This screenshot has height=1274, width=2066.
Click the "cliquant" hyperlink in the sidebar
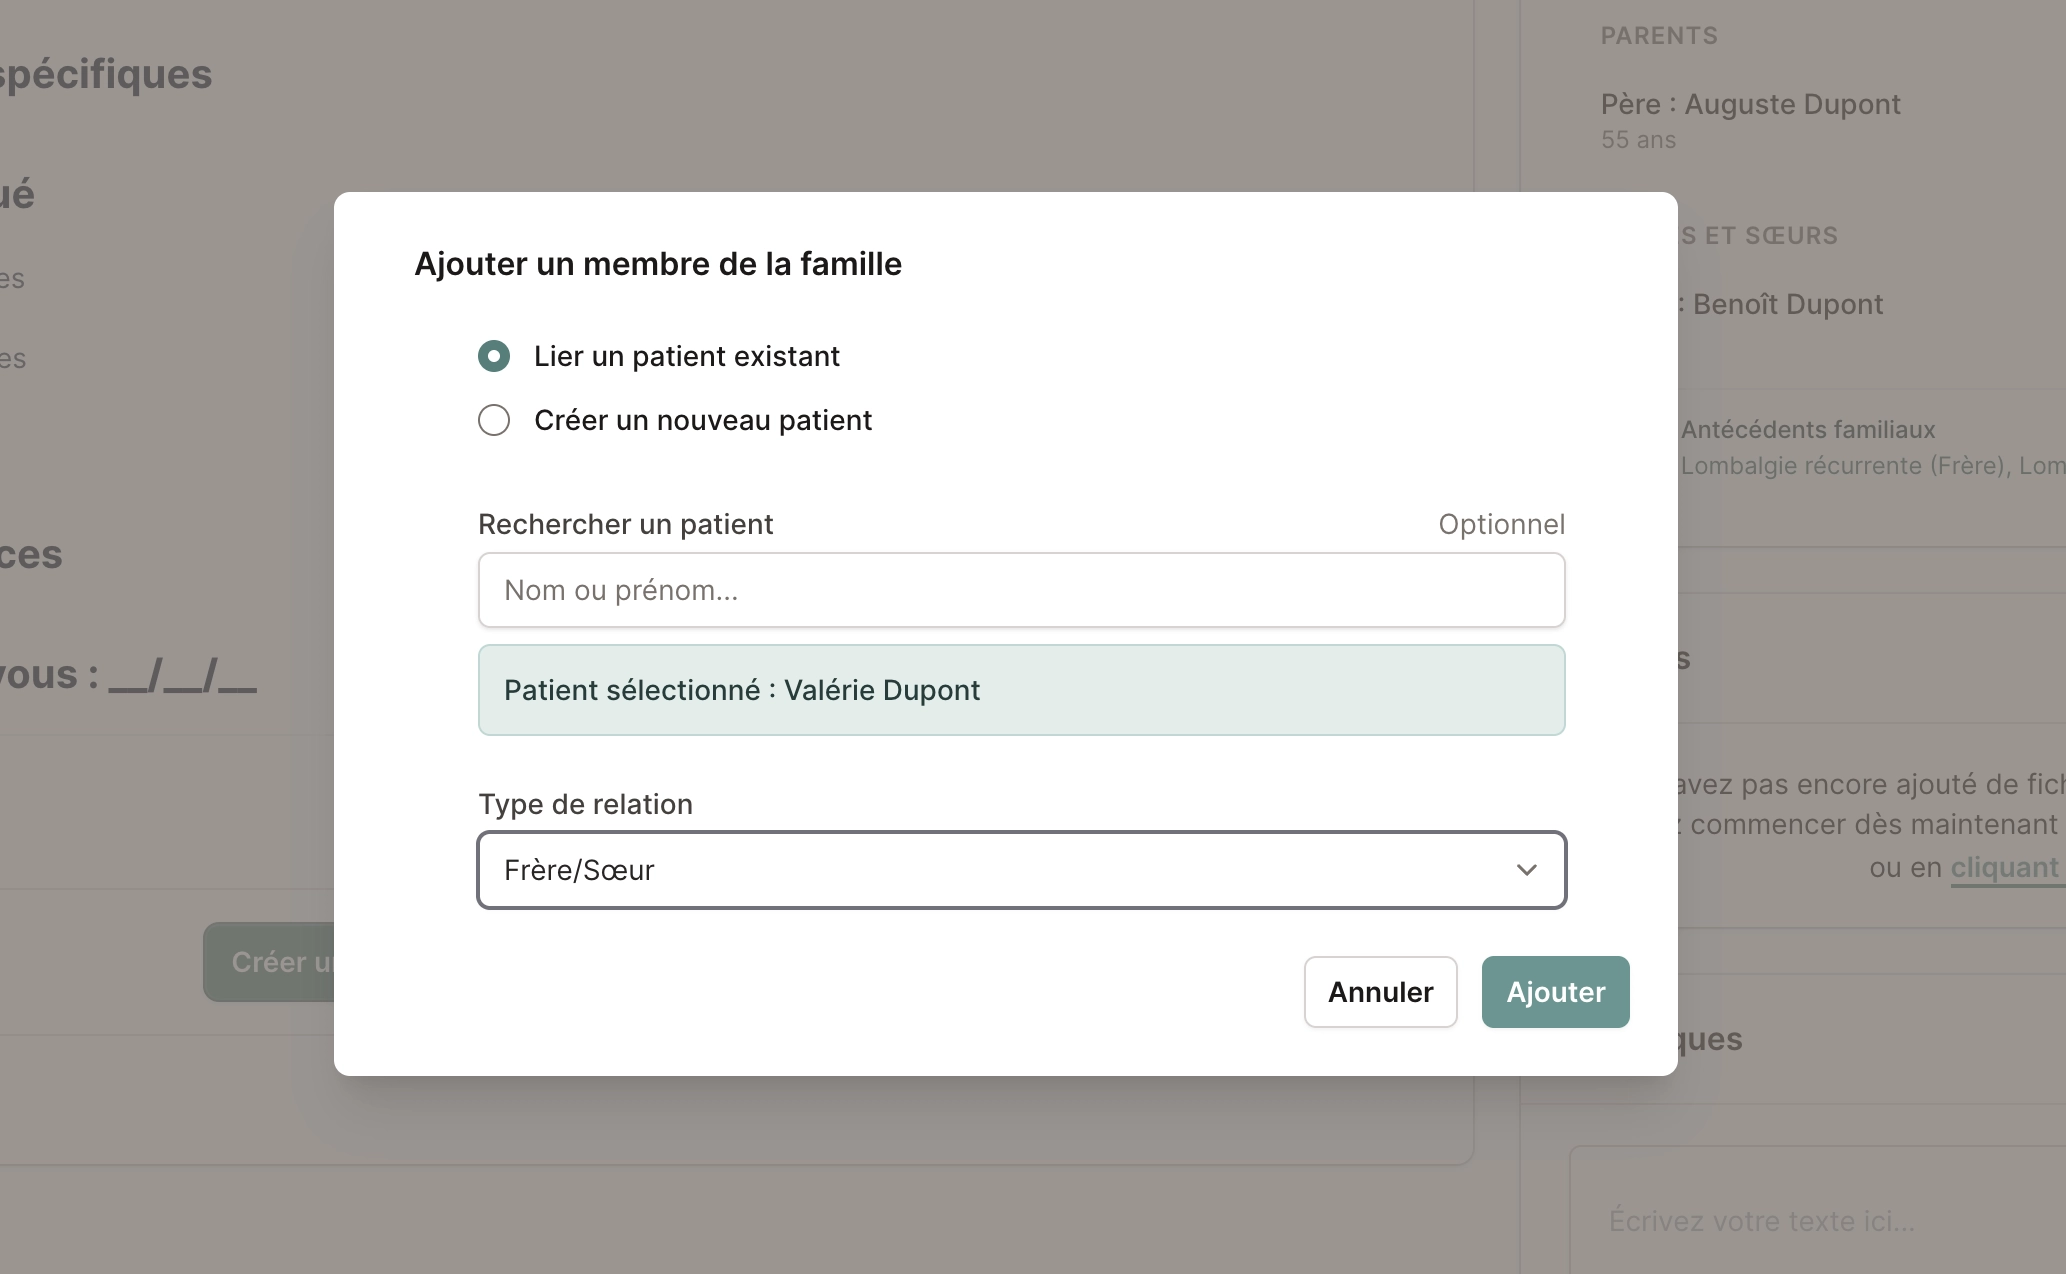(2004, 867)
